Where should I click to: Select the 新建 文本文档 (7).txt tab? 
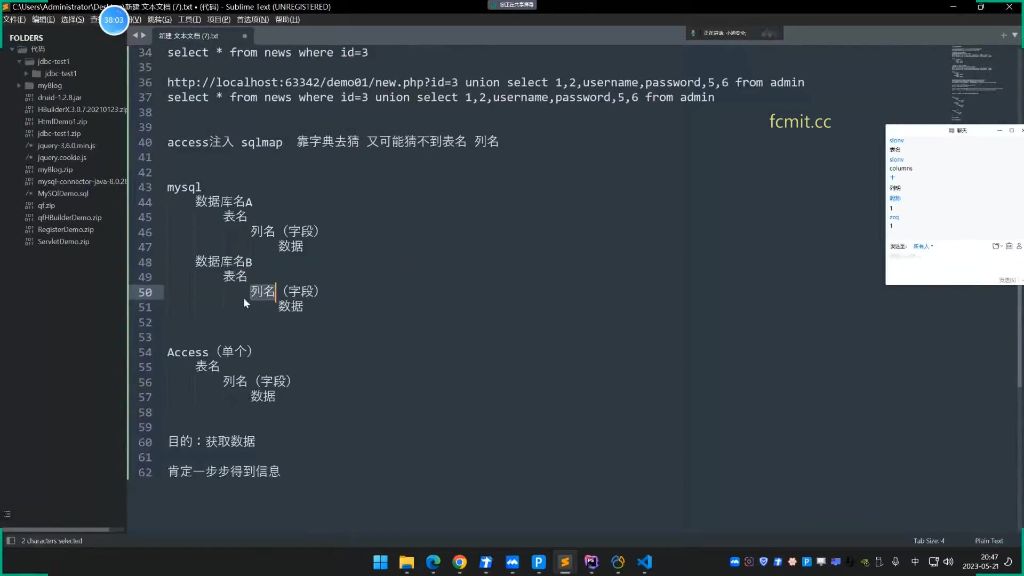click(x=189, y=36)
